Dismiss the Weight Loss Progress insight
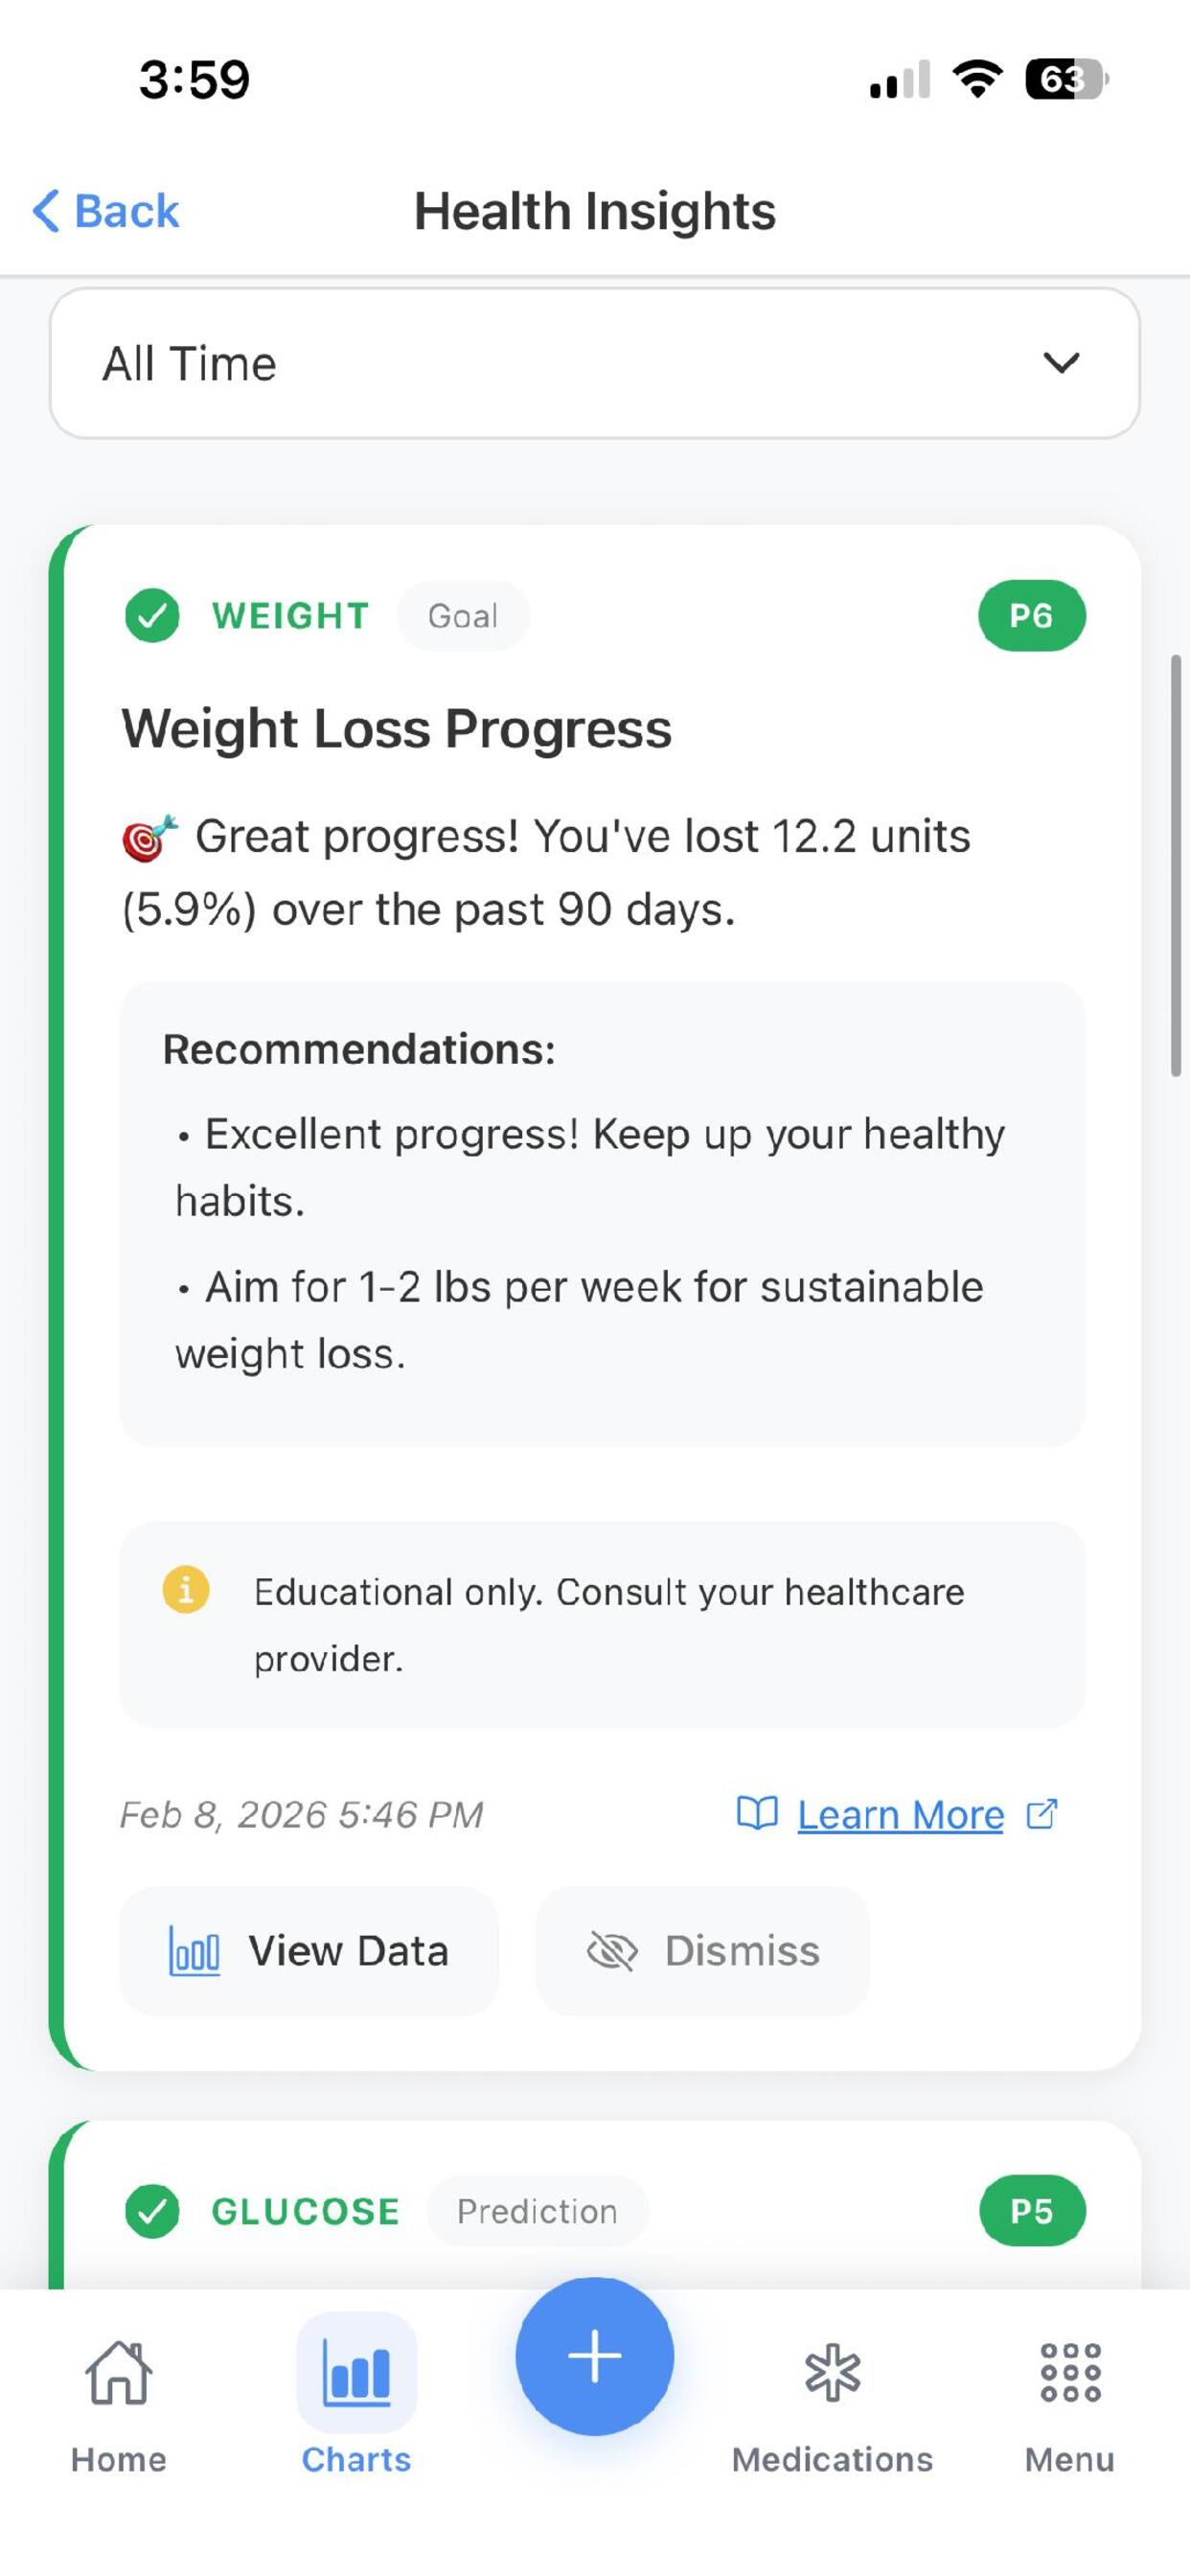The width and height of the screenshot is (1190, 2576). [702, 1949]
